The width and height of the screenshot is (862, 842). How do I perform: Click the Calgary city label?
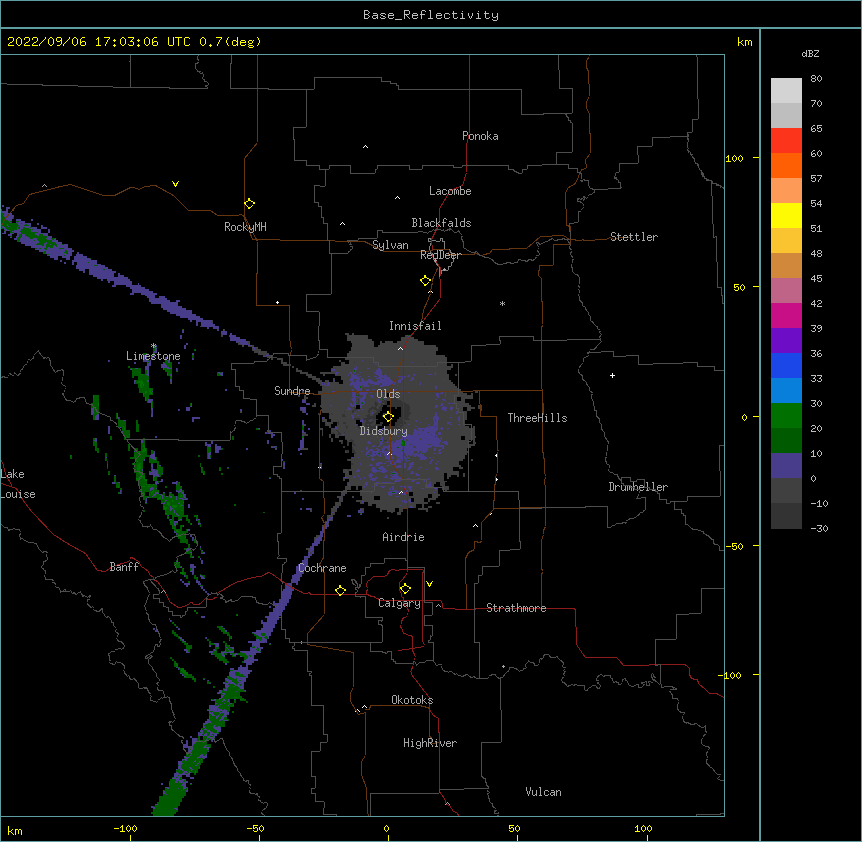tap(399, 603)
